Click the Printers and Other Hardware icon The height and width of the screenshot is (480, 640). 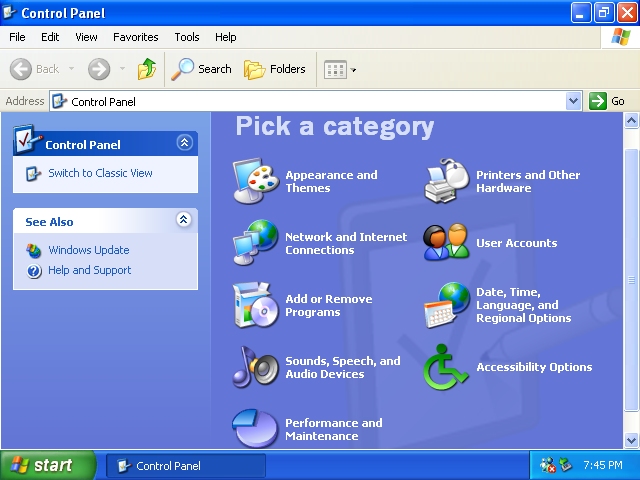pos(447,181)
